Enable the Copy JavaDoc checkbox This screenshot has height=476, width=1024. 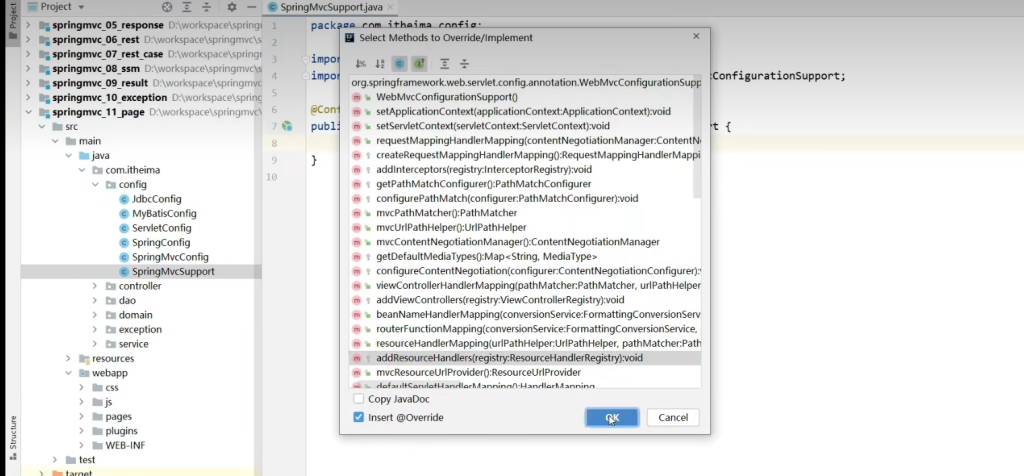[359, 399]
